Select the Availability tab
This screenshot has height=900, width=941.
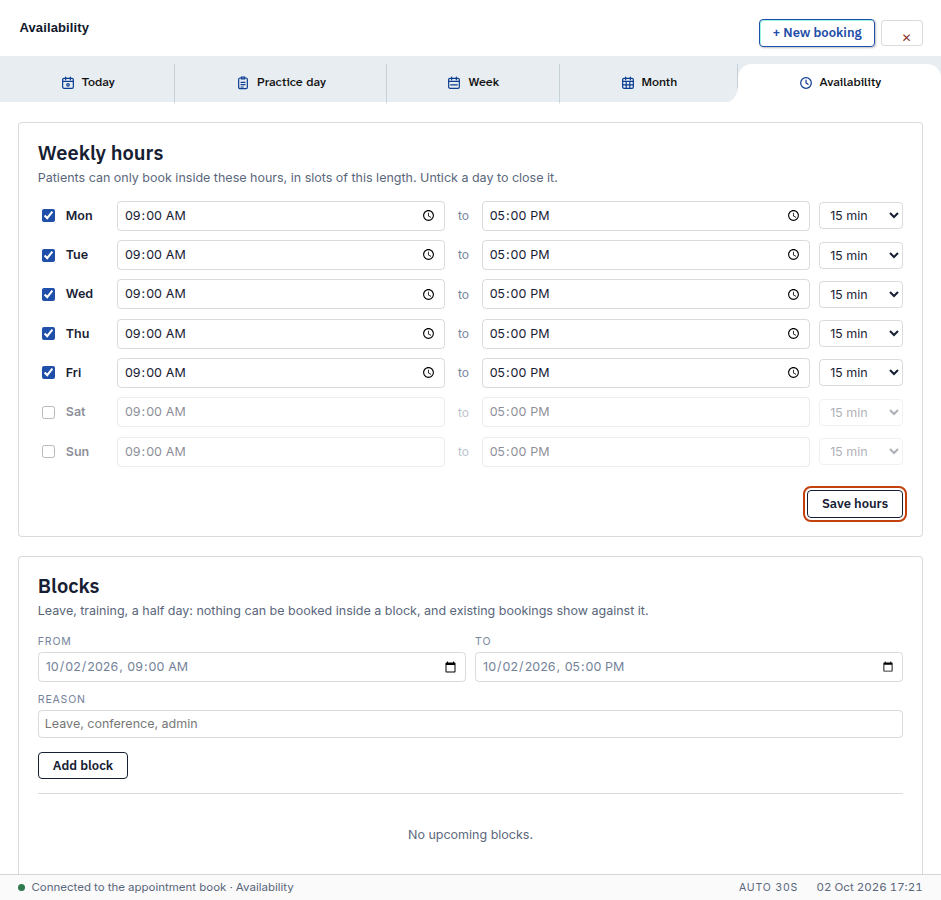(x=840, y=83)
